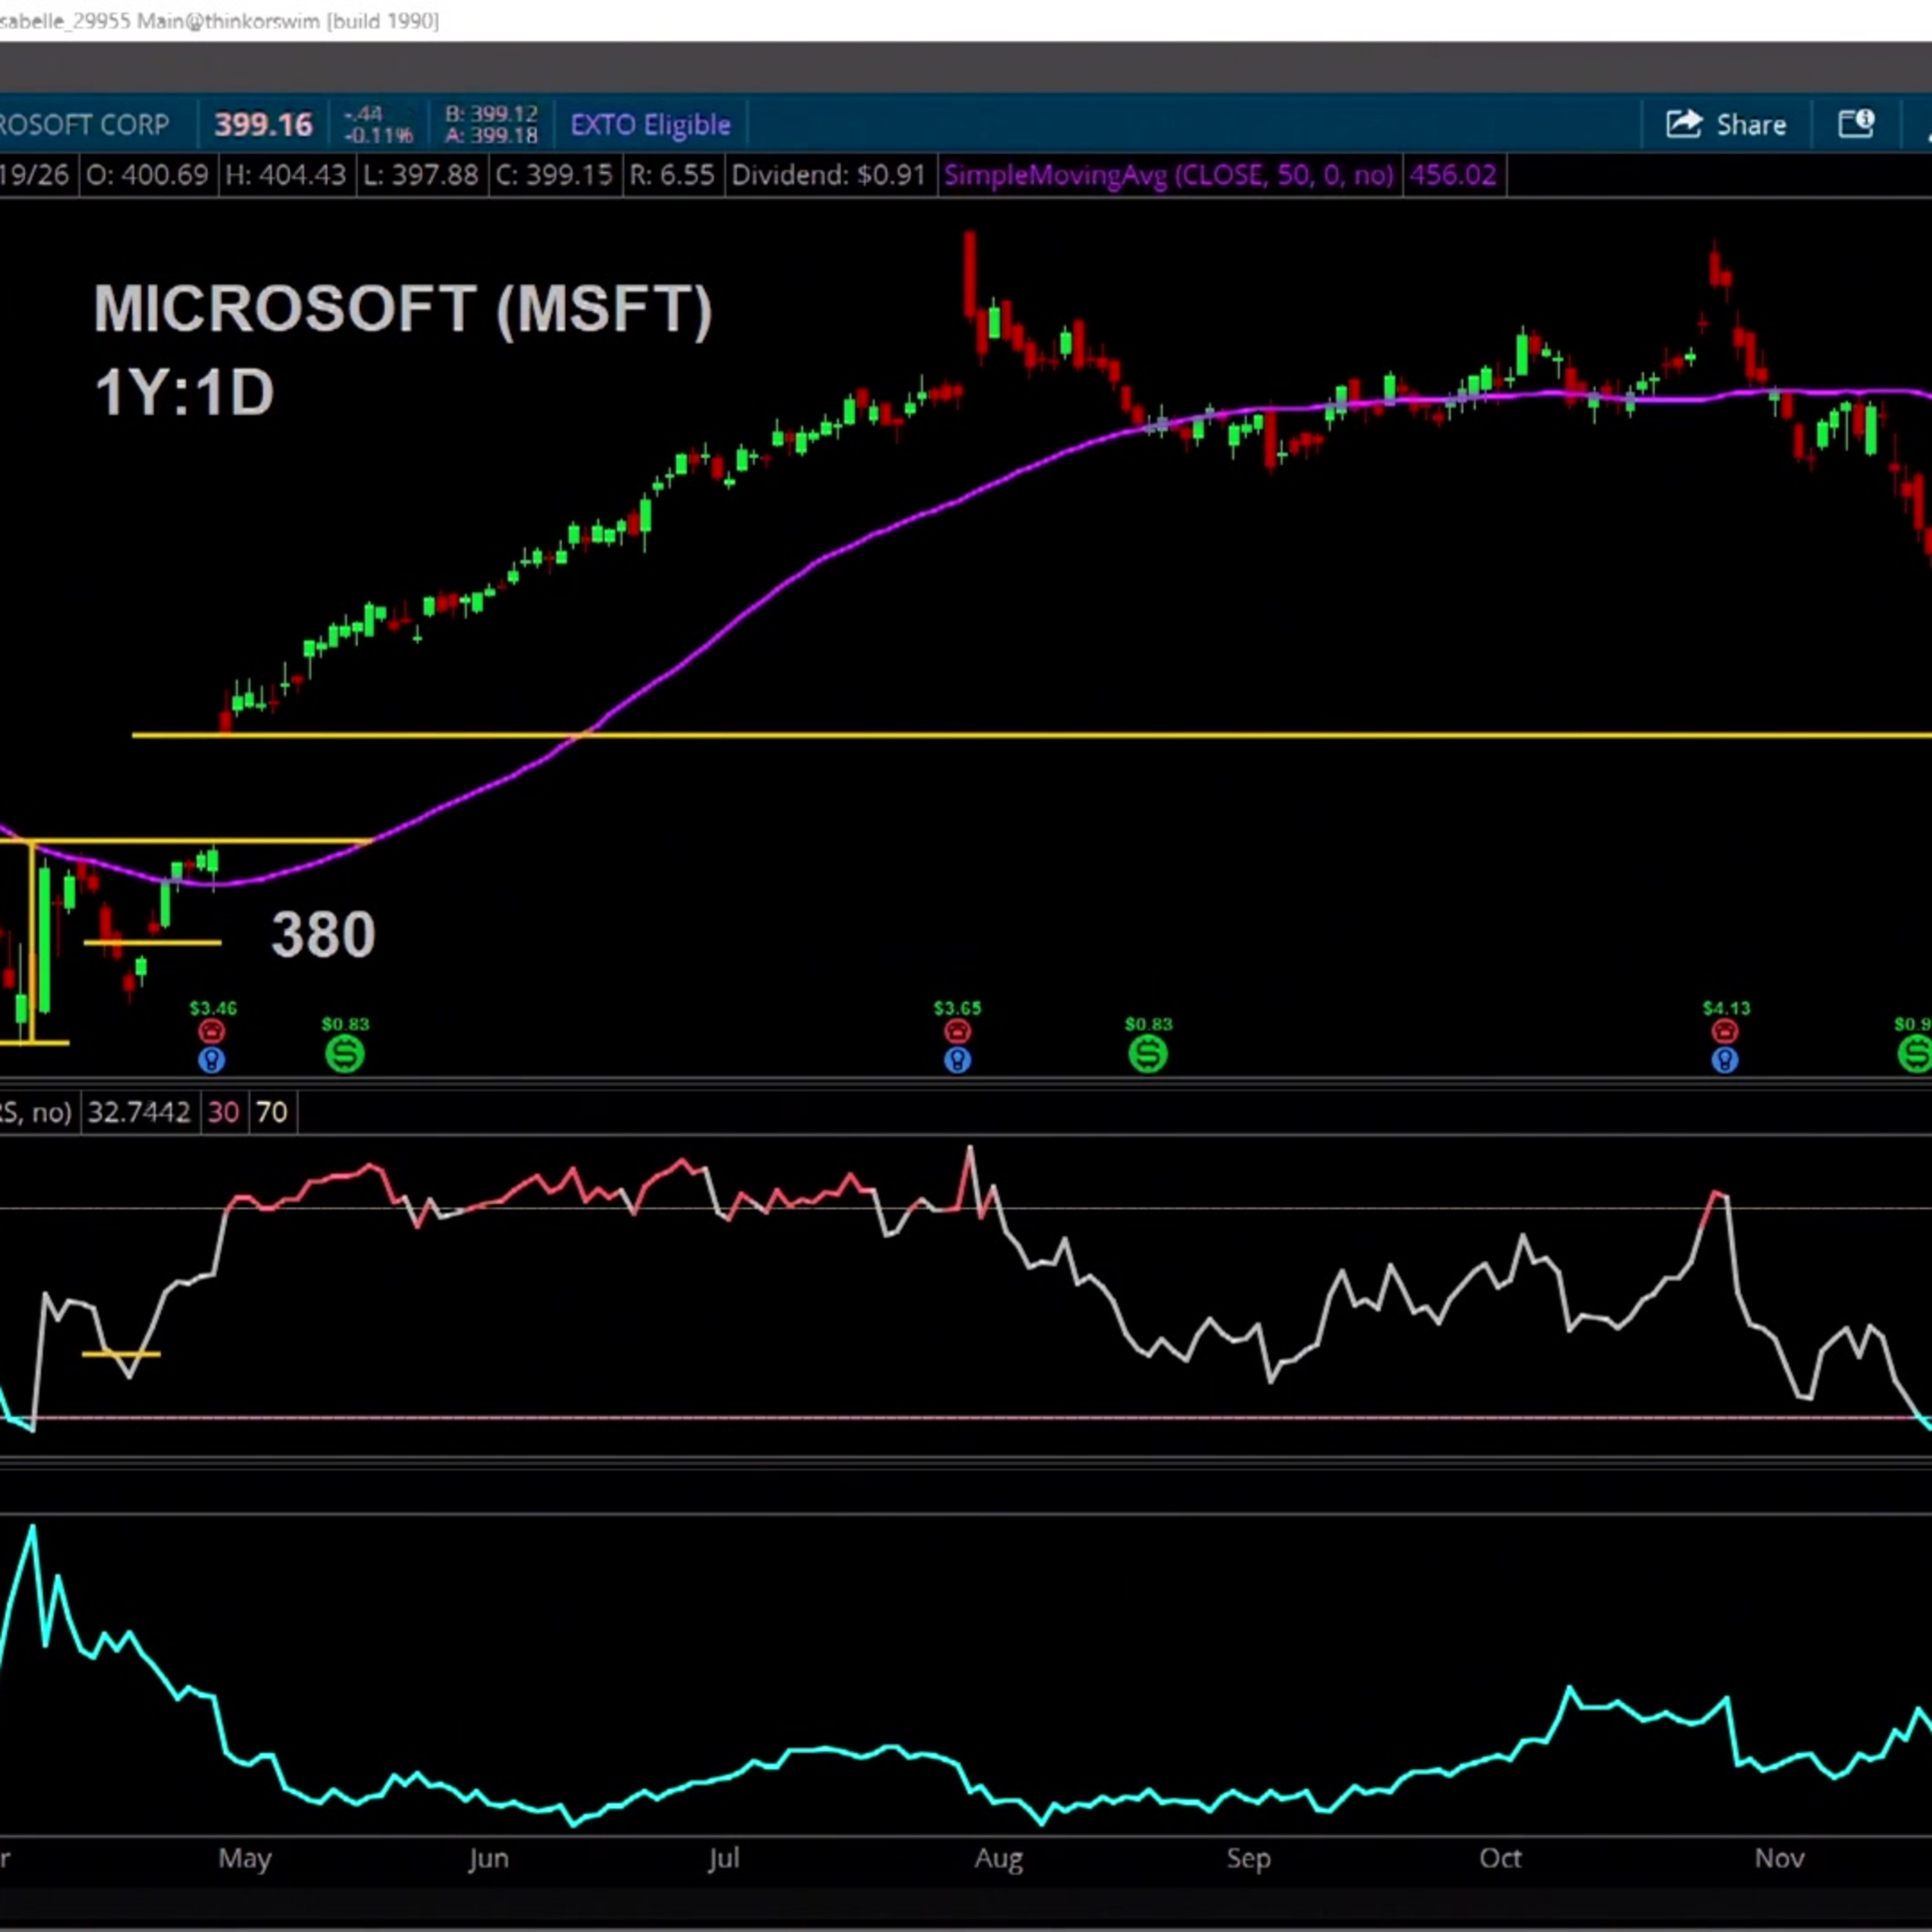
Task: Click the $3.46 earnings label
Action: [213, 1008]
